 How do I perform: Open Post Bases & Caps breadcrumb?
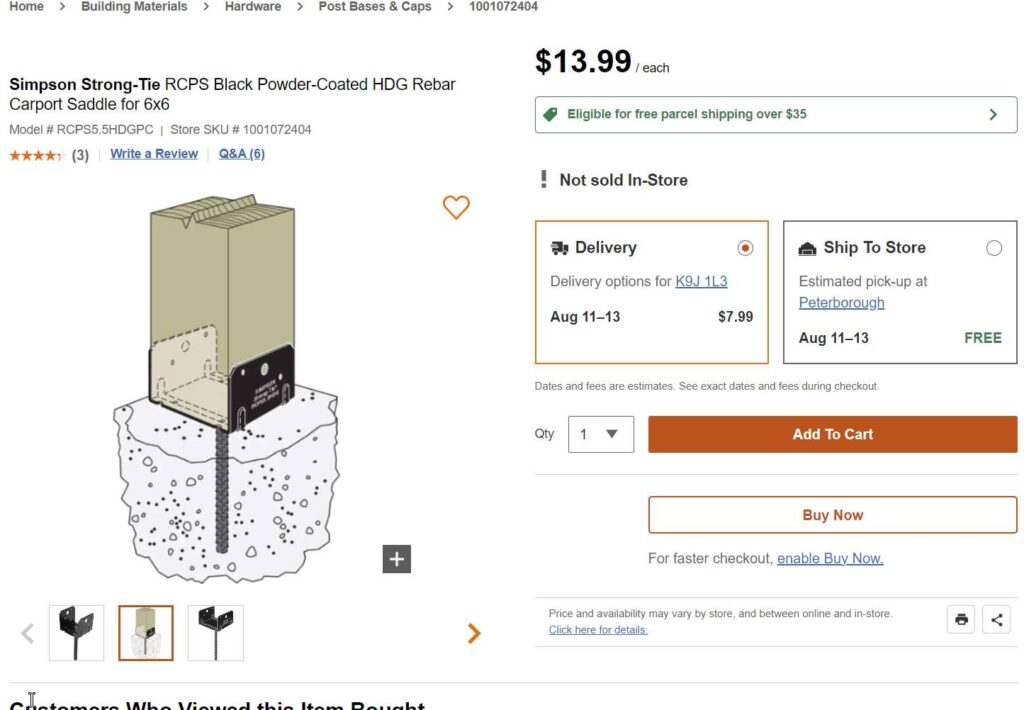375,7
